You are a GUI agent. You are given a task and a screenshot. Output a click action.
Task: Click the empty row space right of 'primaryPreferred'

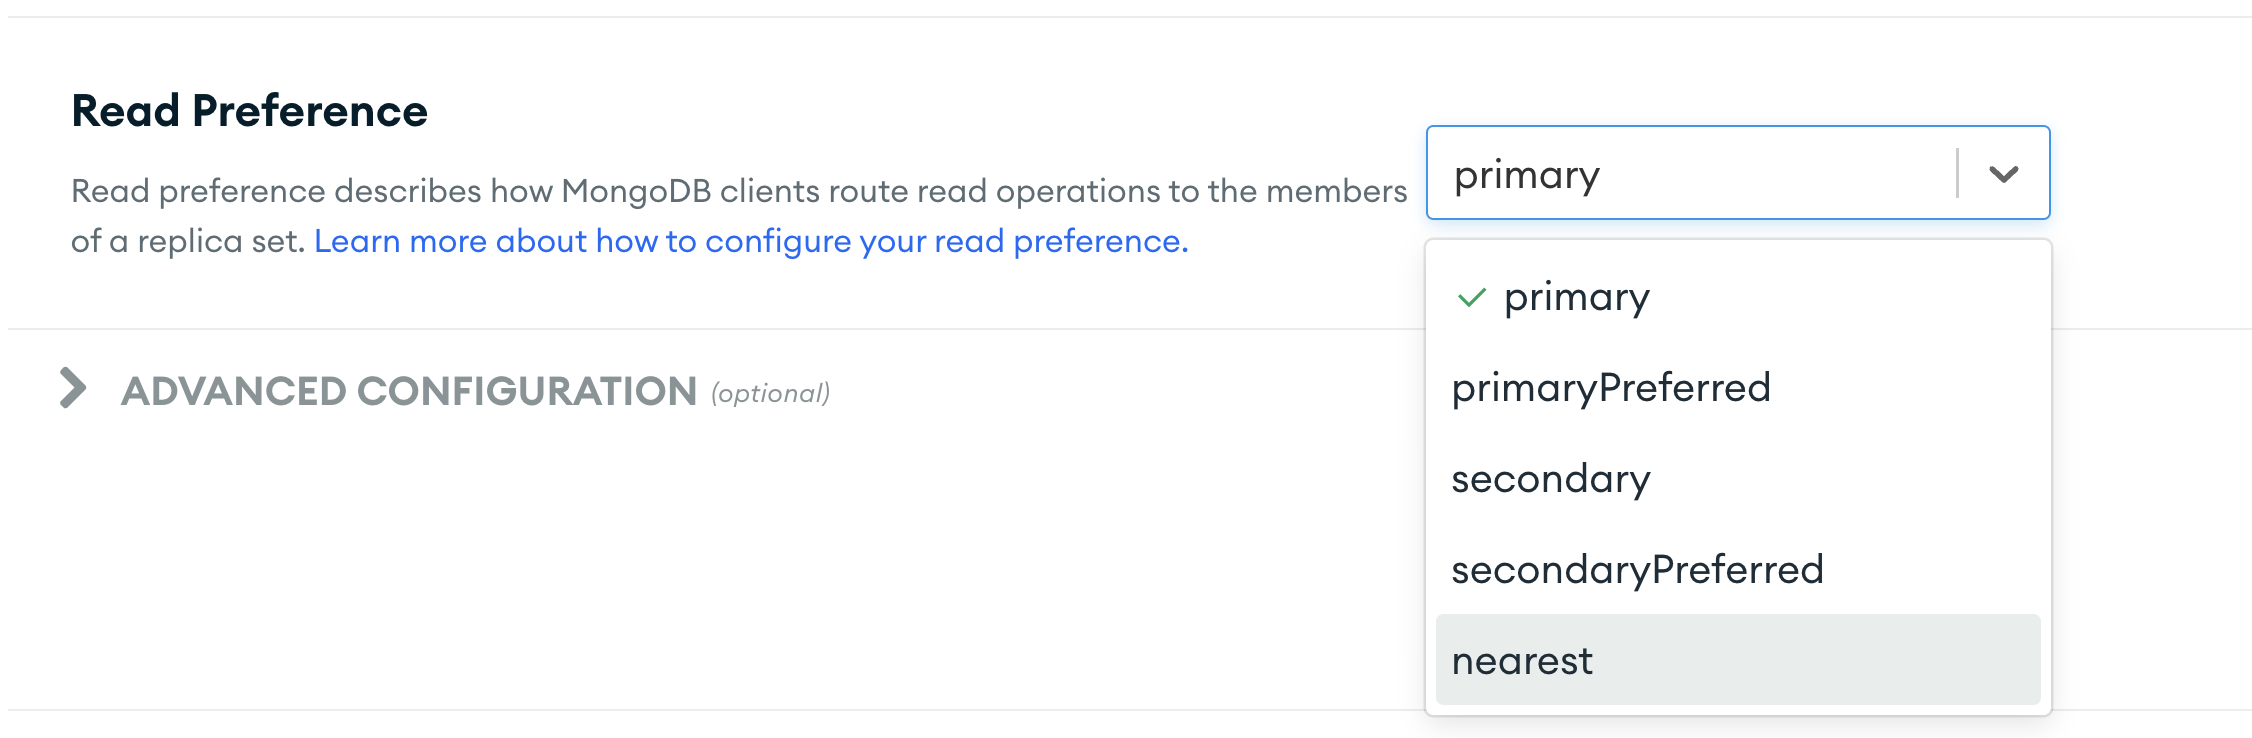click(1910, 388)
